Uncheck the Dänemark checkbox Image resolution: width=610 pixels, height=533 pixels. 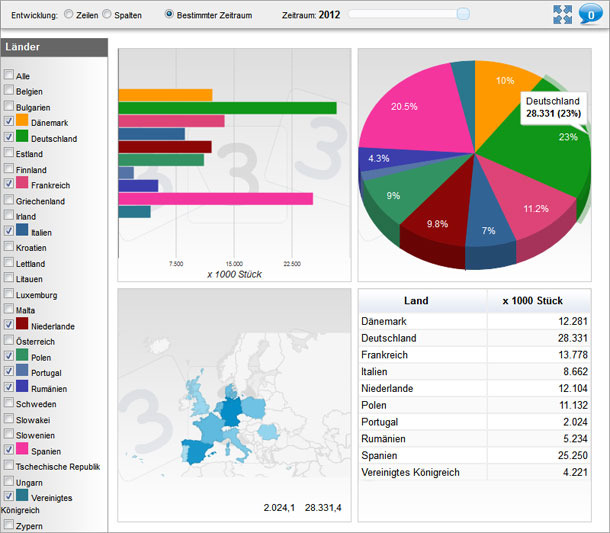point(9,121)
